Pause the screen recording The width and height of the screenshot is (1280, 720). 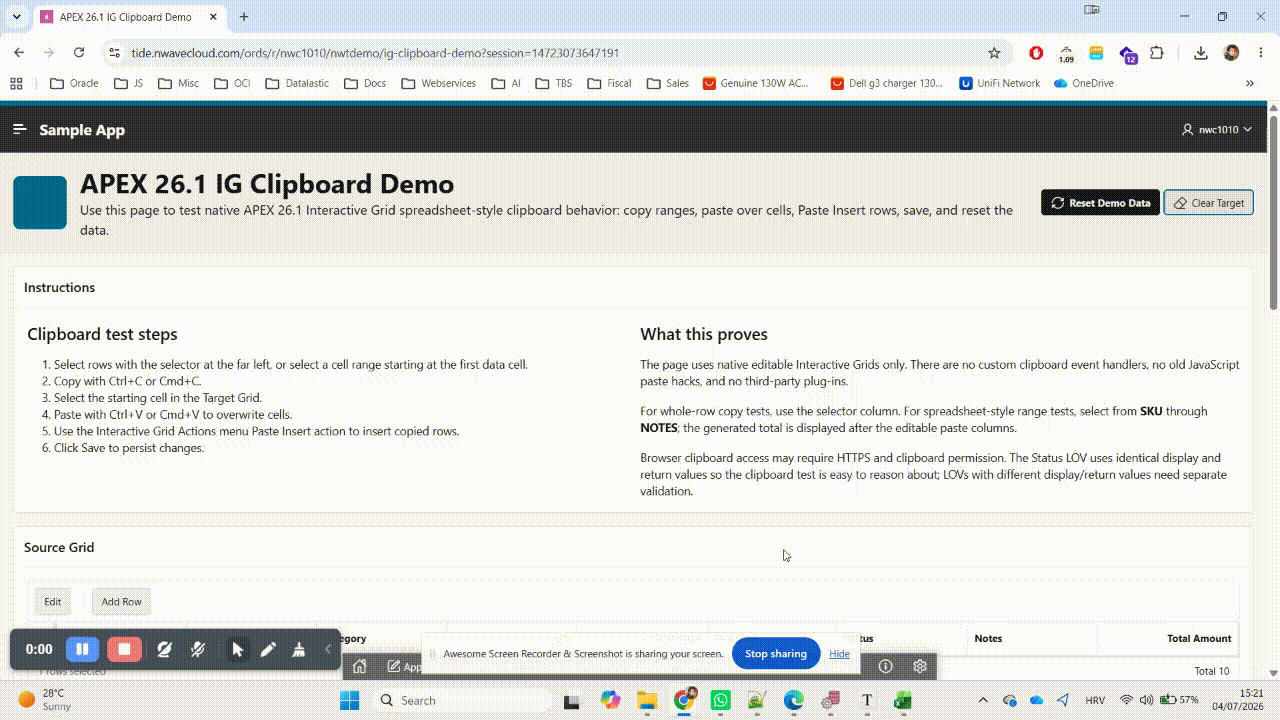coord(82,649)
